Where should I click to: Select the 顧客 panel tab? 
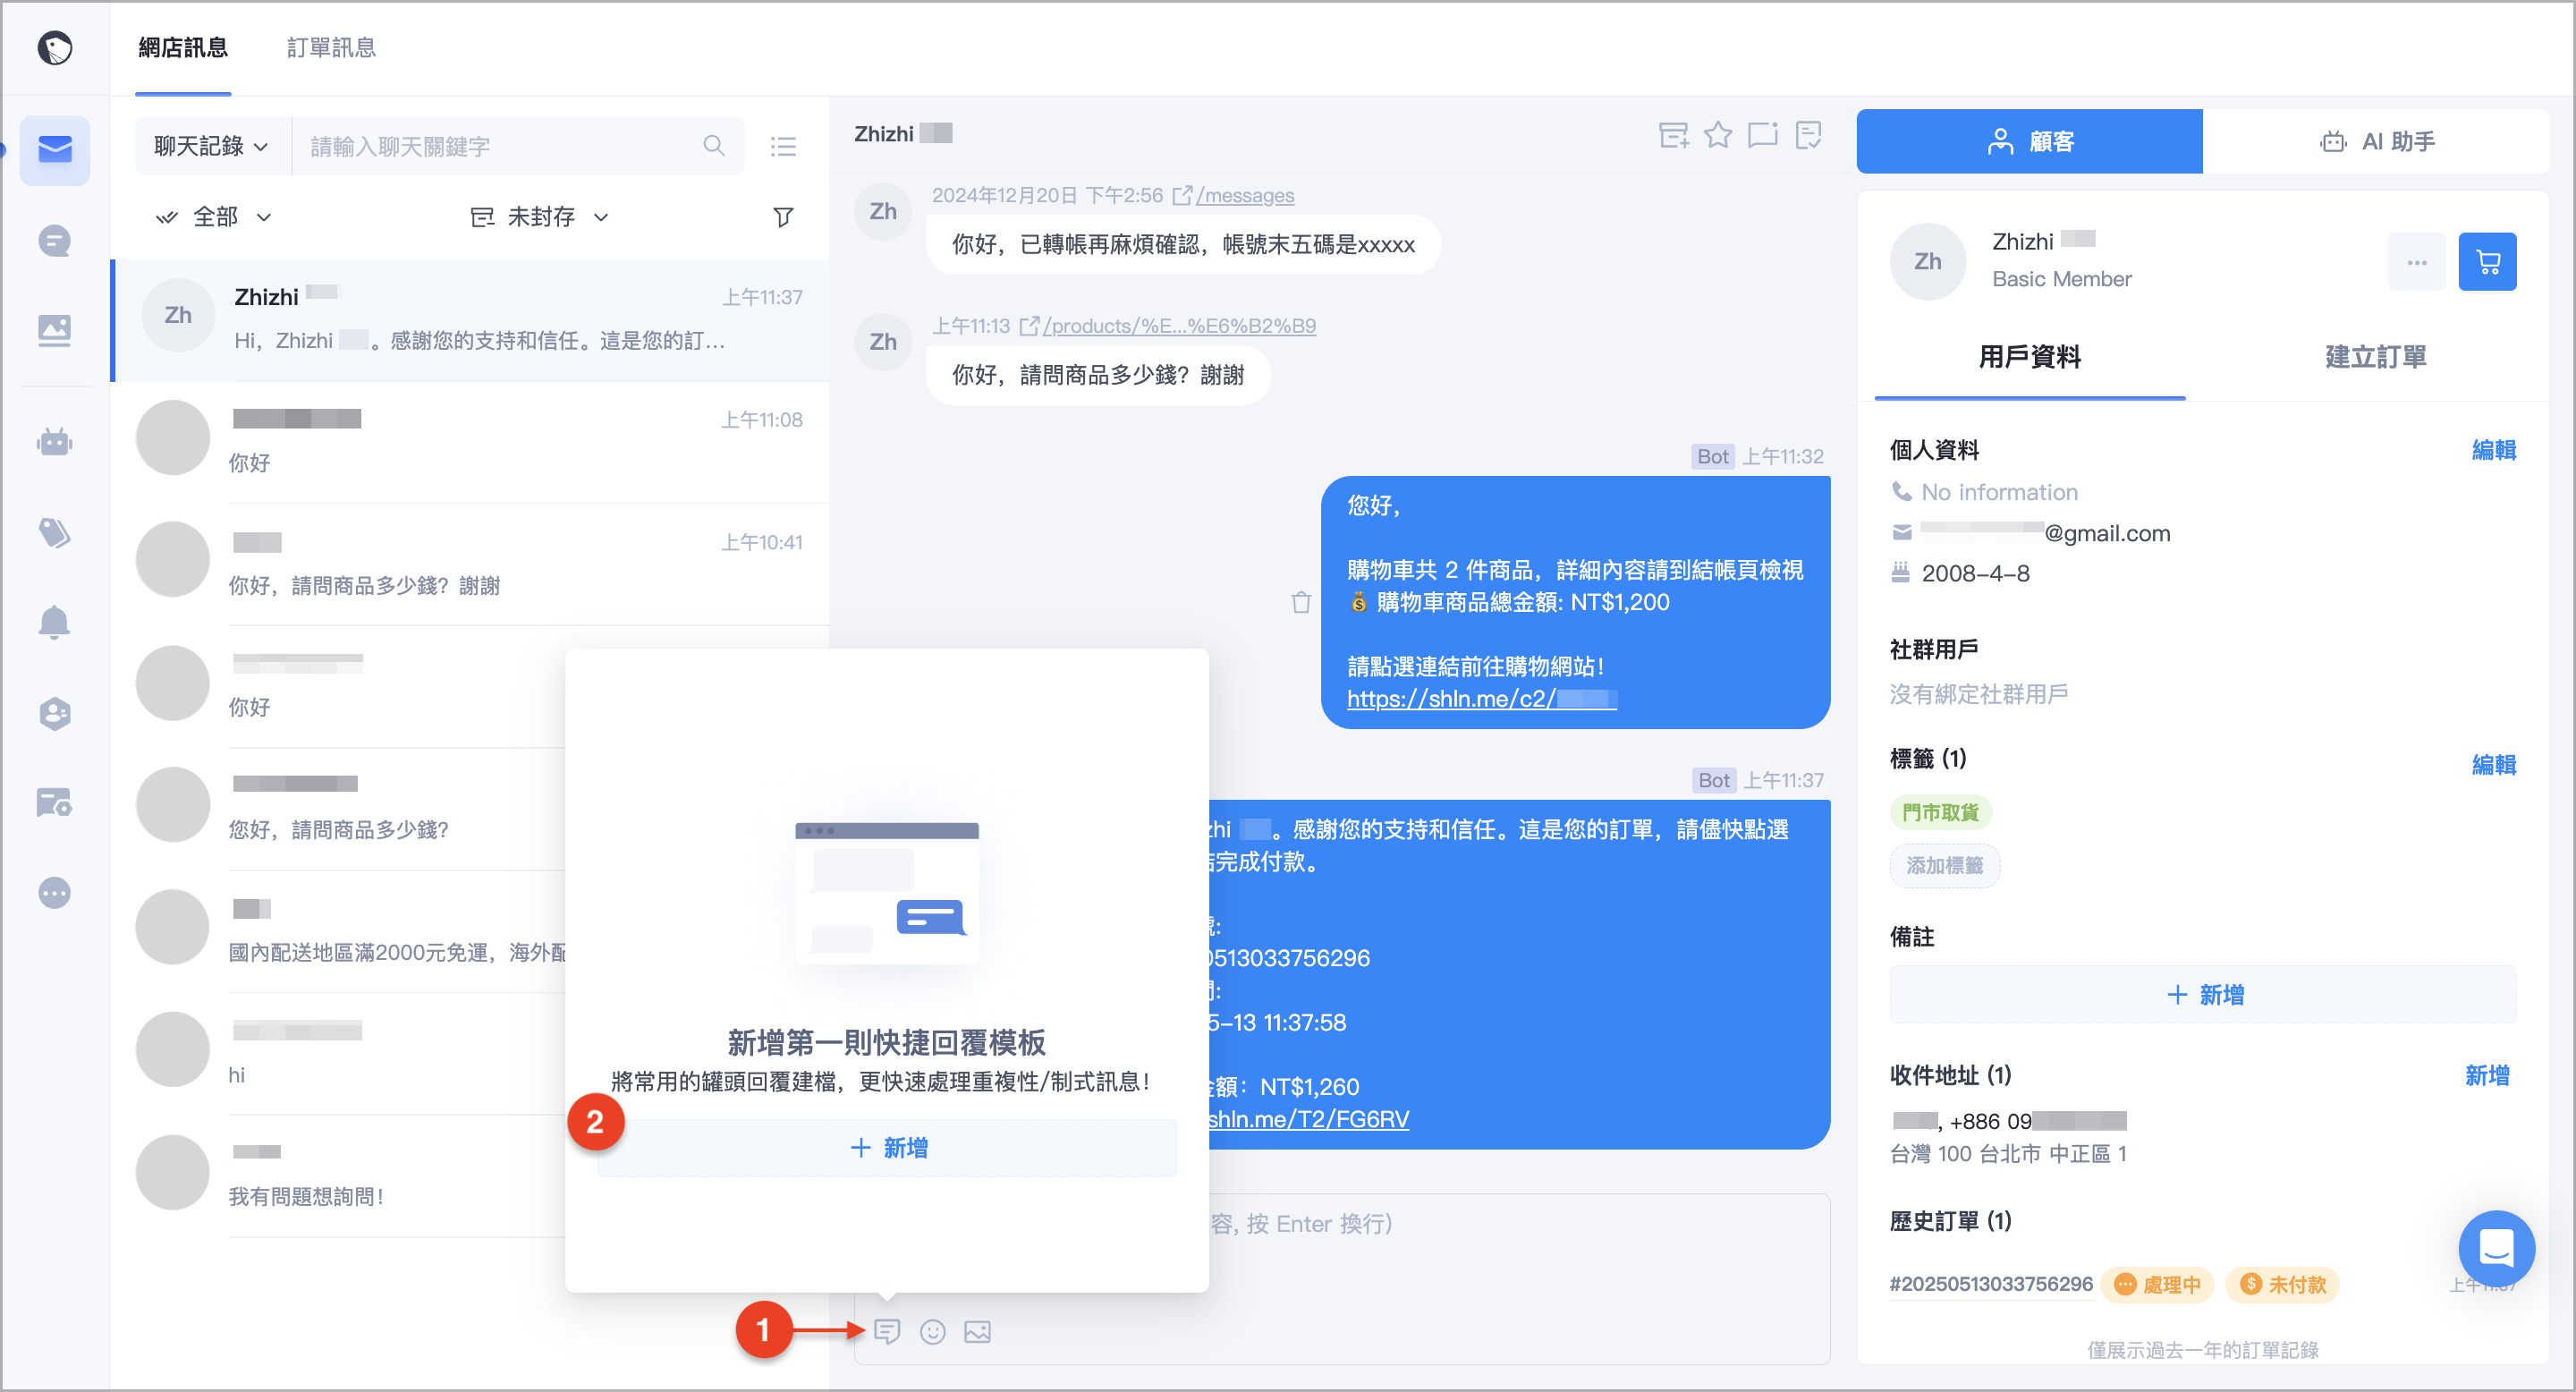[x=2029, y=141]
